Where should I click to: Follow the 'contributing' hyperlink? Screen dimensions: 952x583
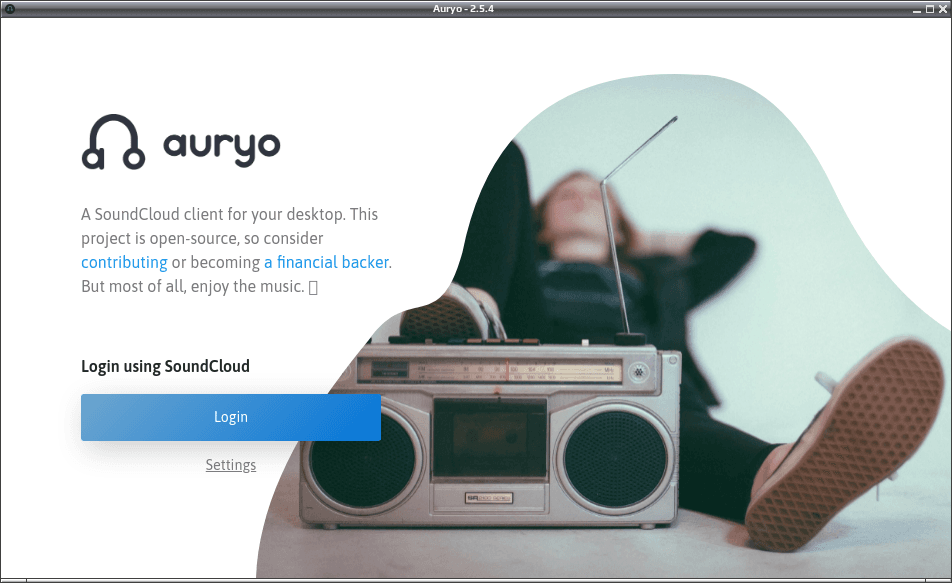(x=124, y=262)
